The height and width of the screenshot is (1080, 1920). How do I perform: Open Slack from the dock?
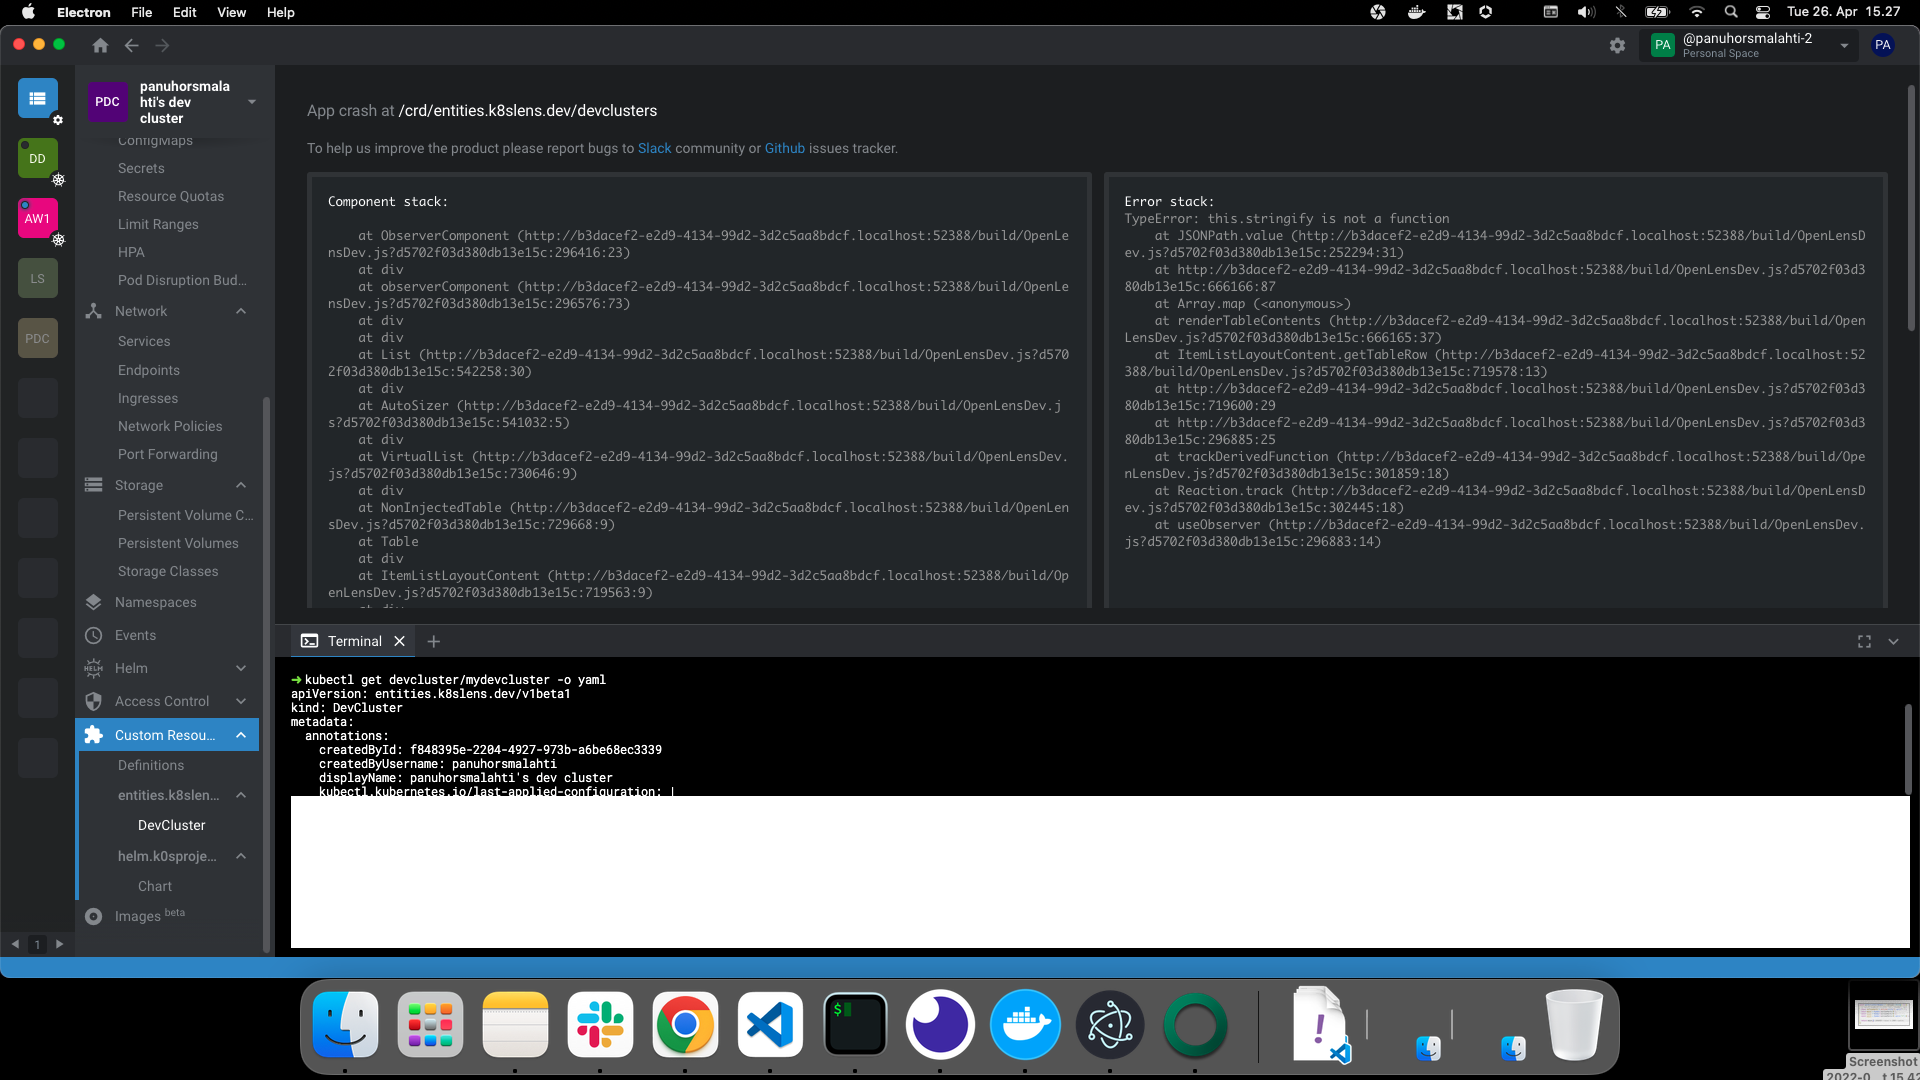(600, 1025)
